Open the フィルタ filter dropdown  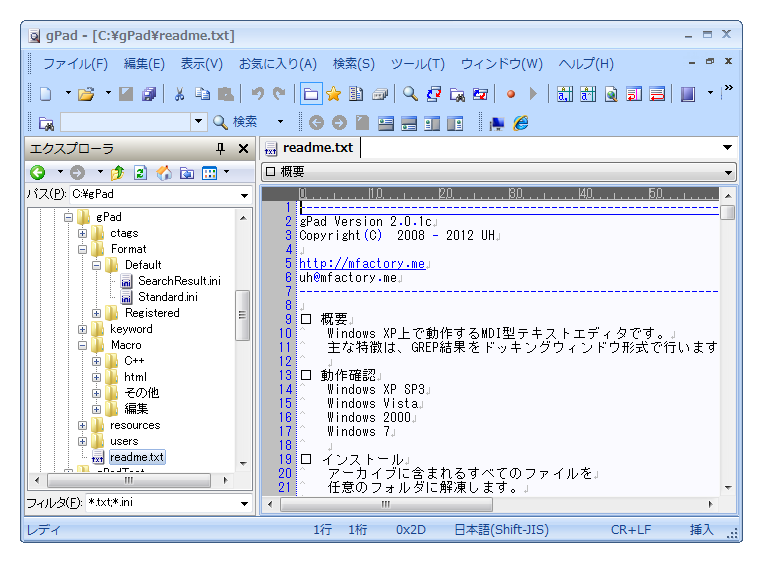pos(245,504)
